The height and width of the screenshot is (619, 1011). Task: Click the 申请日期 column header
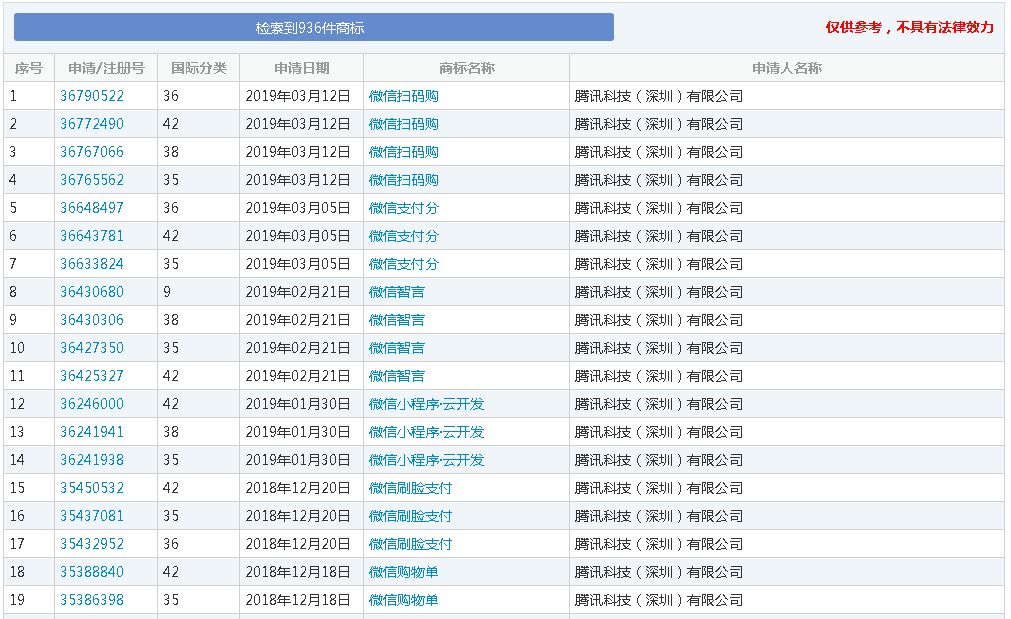tap(301, 68)
